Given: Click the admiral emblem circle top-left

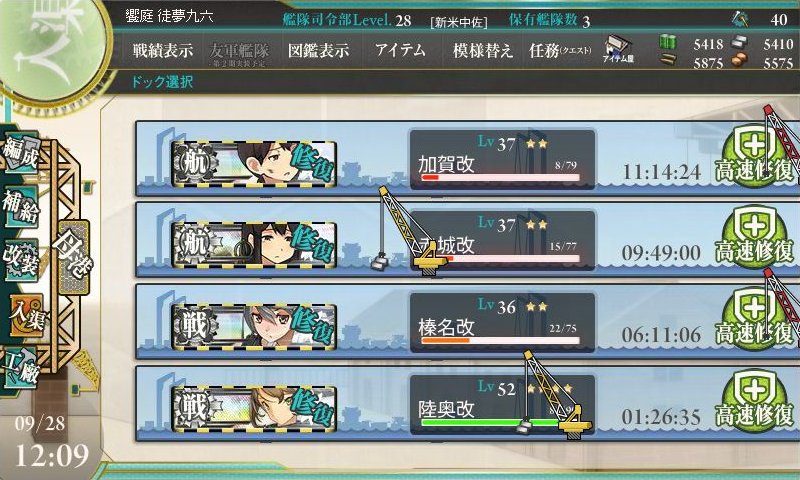Looking at the screenshot, I should tap(51, 48).
